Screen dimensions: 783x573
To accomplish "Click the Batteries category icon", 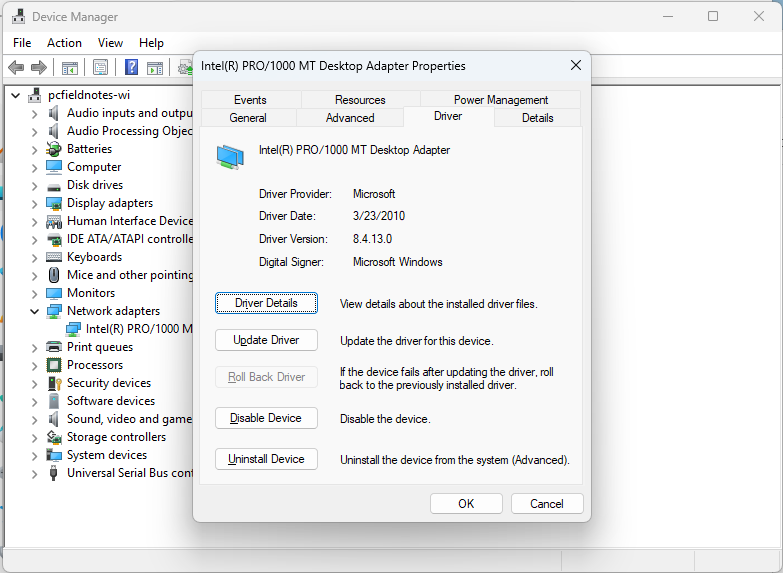I will click(x=53, y=149).
